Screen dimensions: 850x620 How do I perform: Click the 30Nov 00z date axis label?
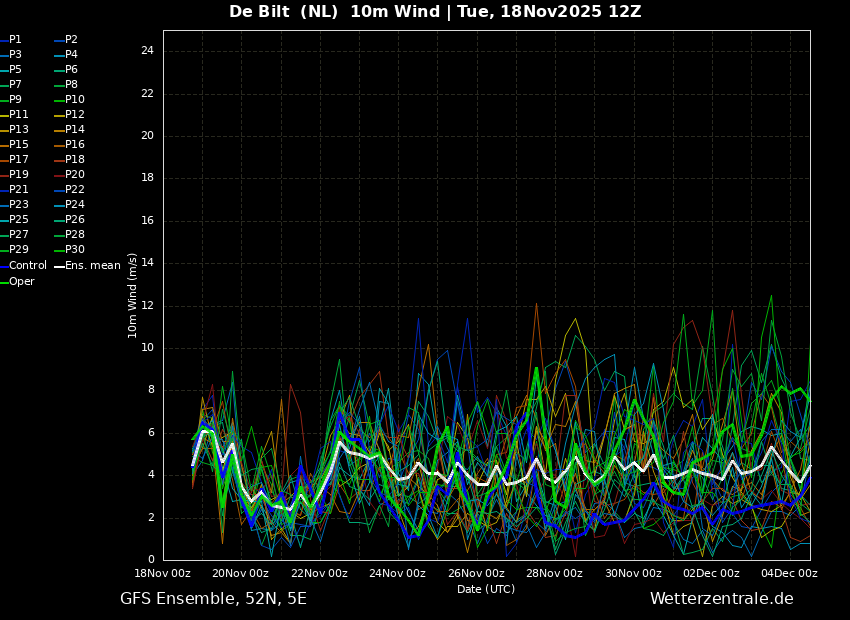pyautogui.click(x=633, y=573)
